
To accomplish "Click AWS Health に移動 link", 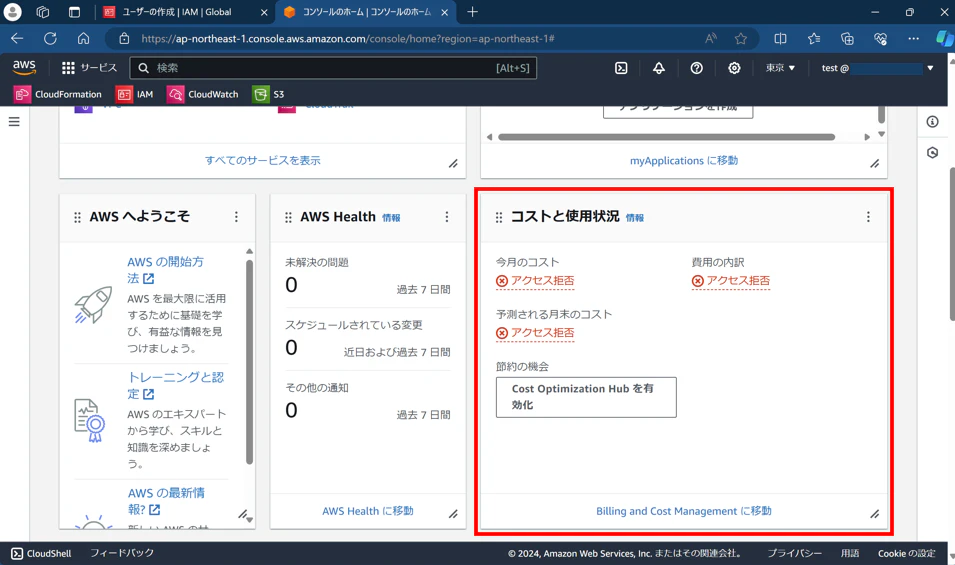I will [368, 511].
